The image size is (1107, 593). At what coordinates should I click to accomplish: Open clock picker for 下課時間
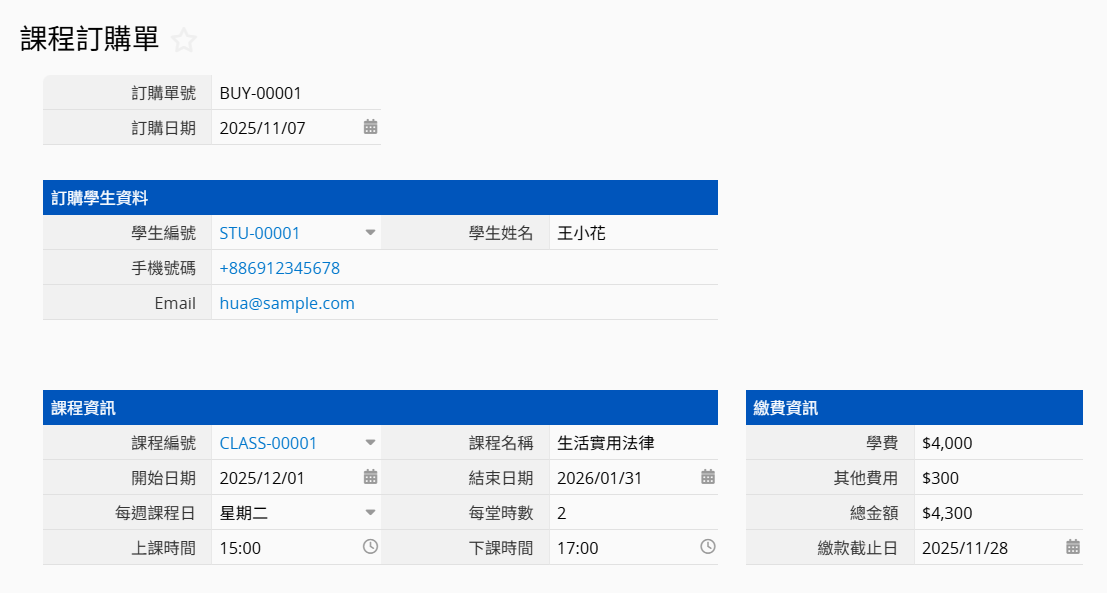(x=708, y=547)
